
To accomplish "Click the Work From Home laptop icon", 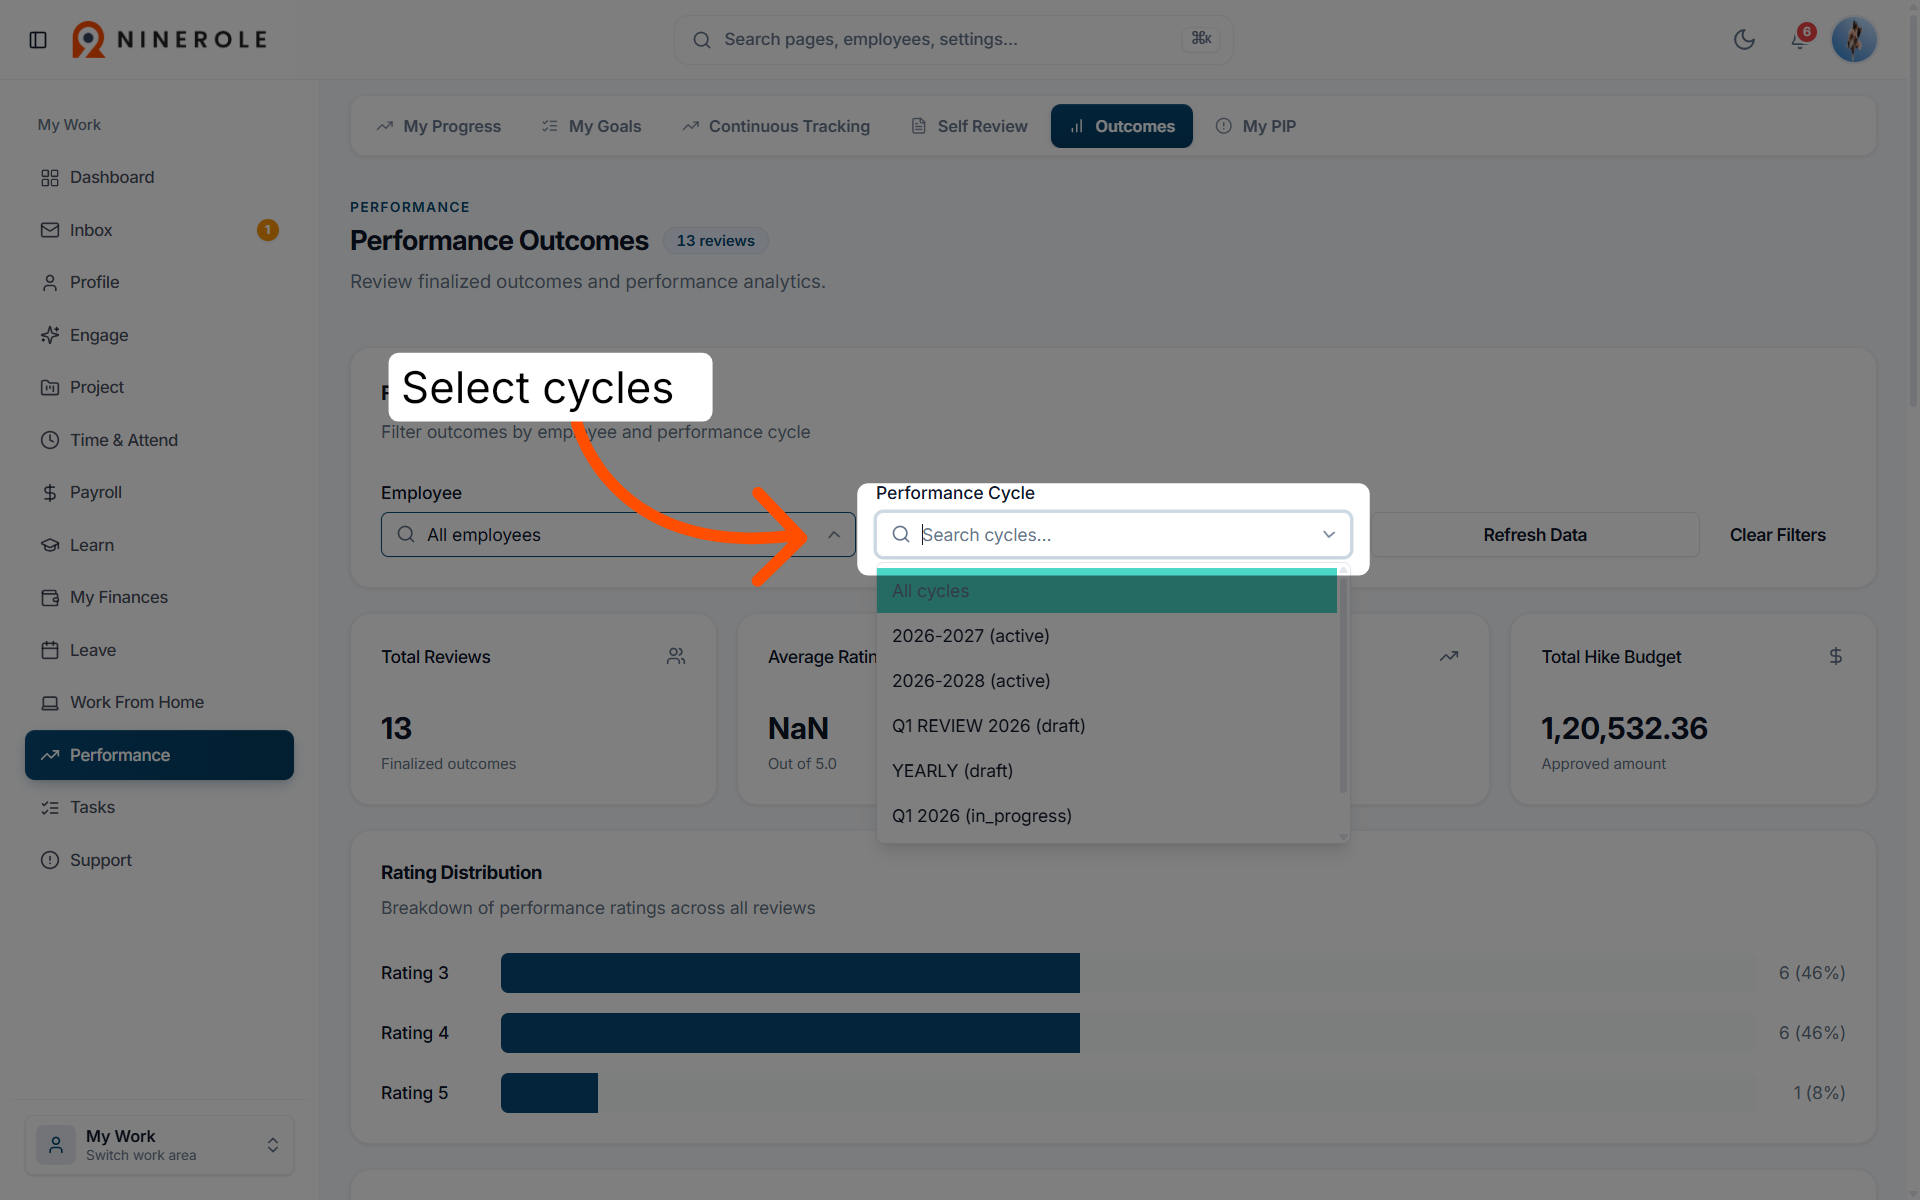I will [50, 703].
